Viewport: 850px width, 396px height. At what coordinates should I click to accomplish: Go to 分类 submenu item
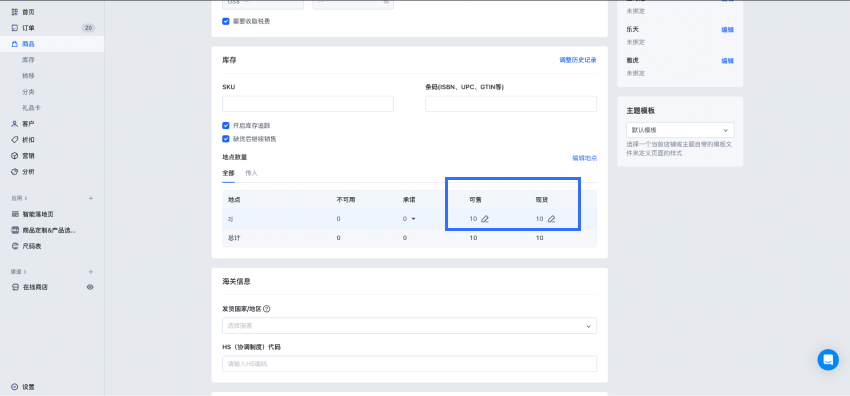coord(28,92)
